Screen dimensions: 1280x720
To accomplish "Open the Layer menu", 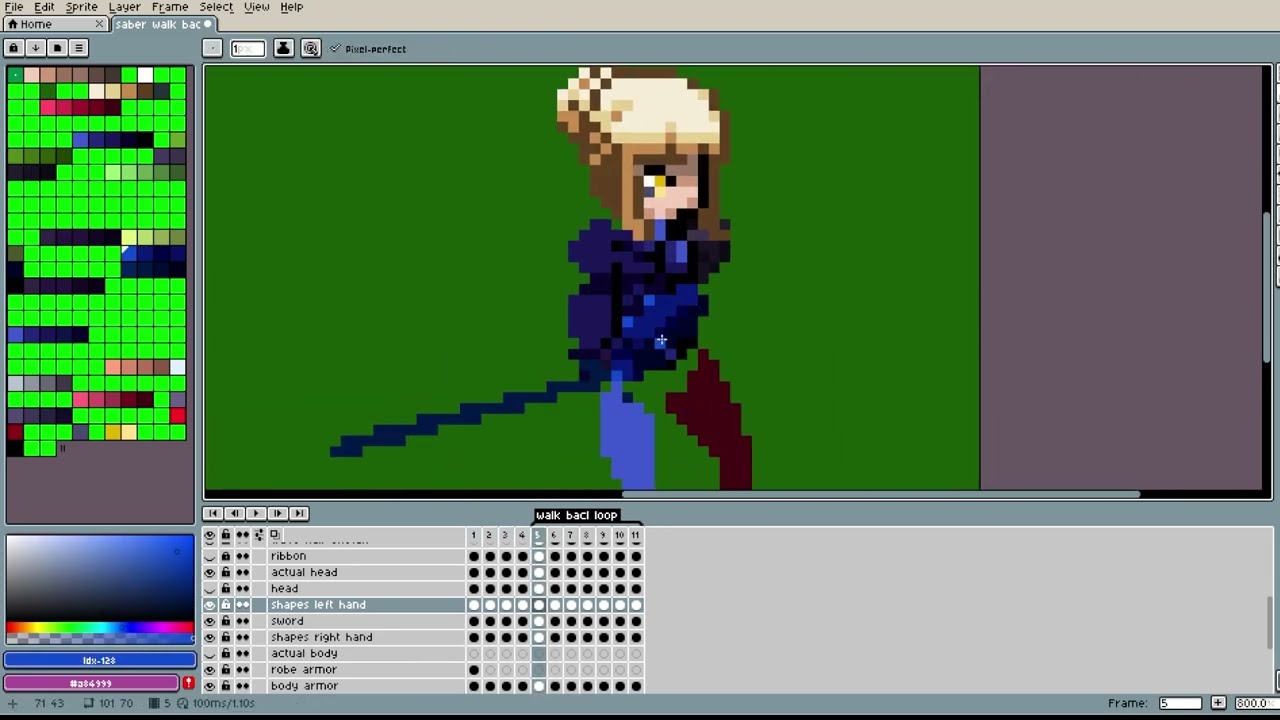I will pyautogui.click(x=124, y=7).
